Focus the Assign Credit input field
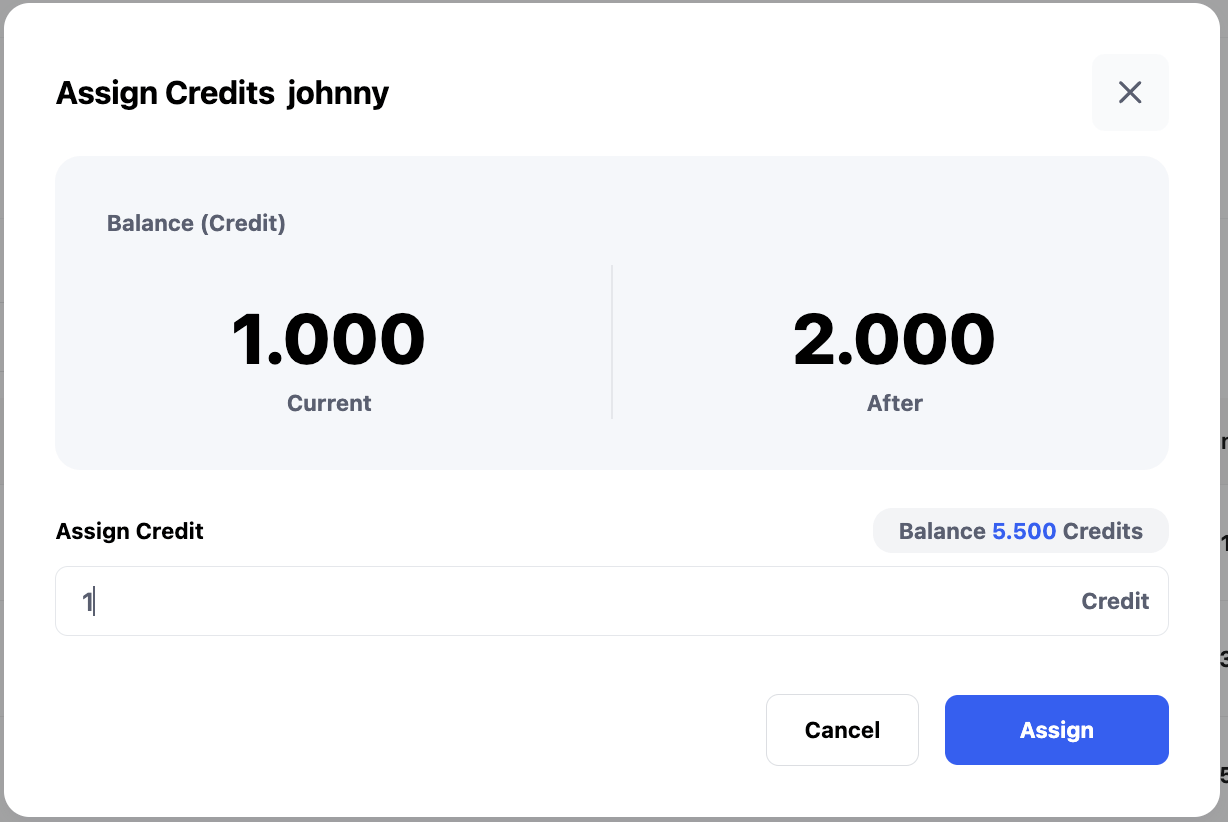Viewport: 1228px width, 822px height. [x=580, y=601]
